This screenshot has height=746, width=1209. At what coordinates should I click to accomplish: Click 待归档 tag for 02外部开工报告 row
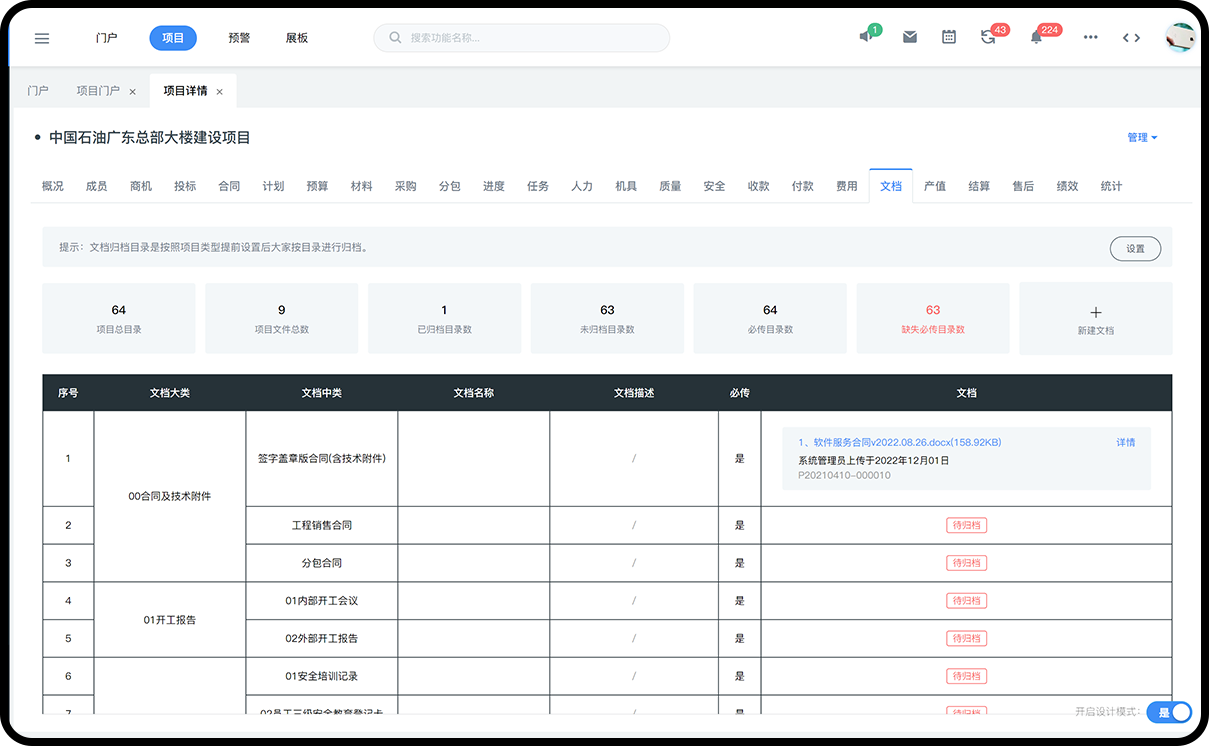[966, 638]
